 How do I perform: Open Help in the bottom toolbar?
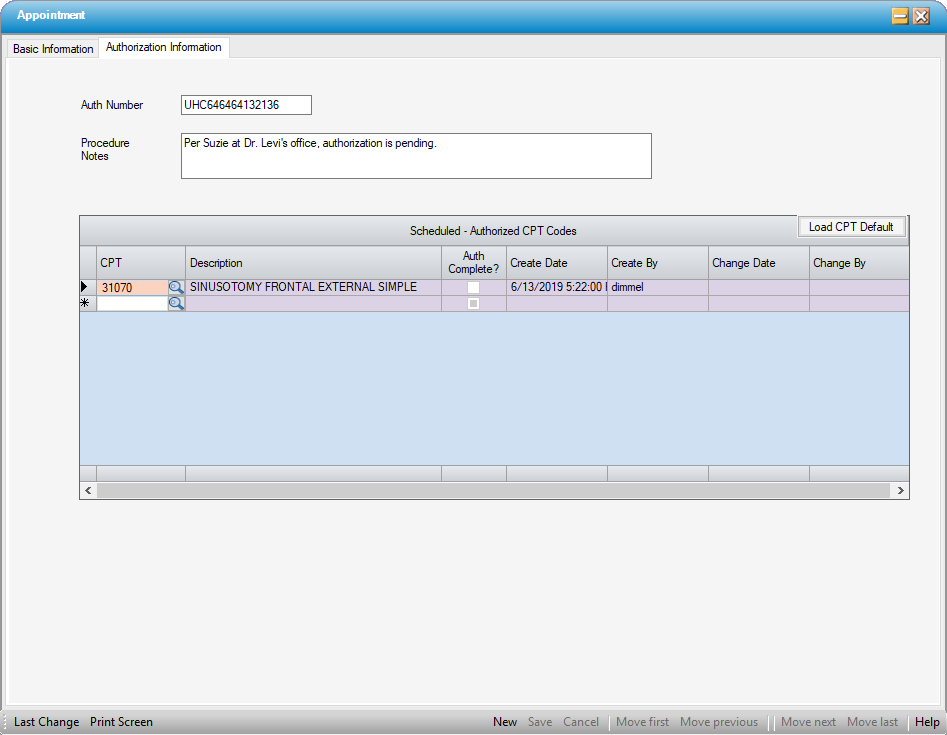coord(927,722)
